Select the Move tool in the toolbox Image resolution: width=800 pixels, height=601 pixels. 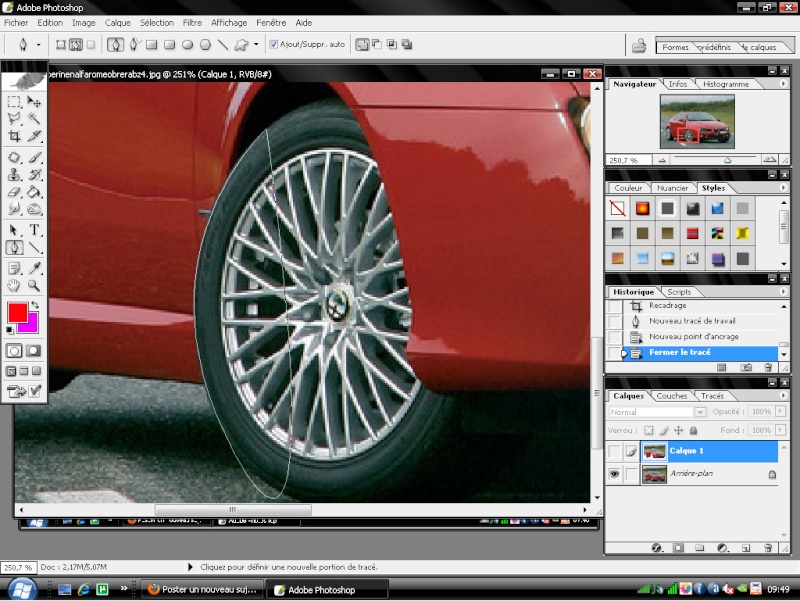34,102
